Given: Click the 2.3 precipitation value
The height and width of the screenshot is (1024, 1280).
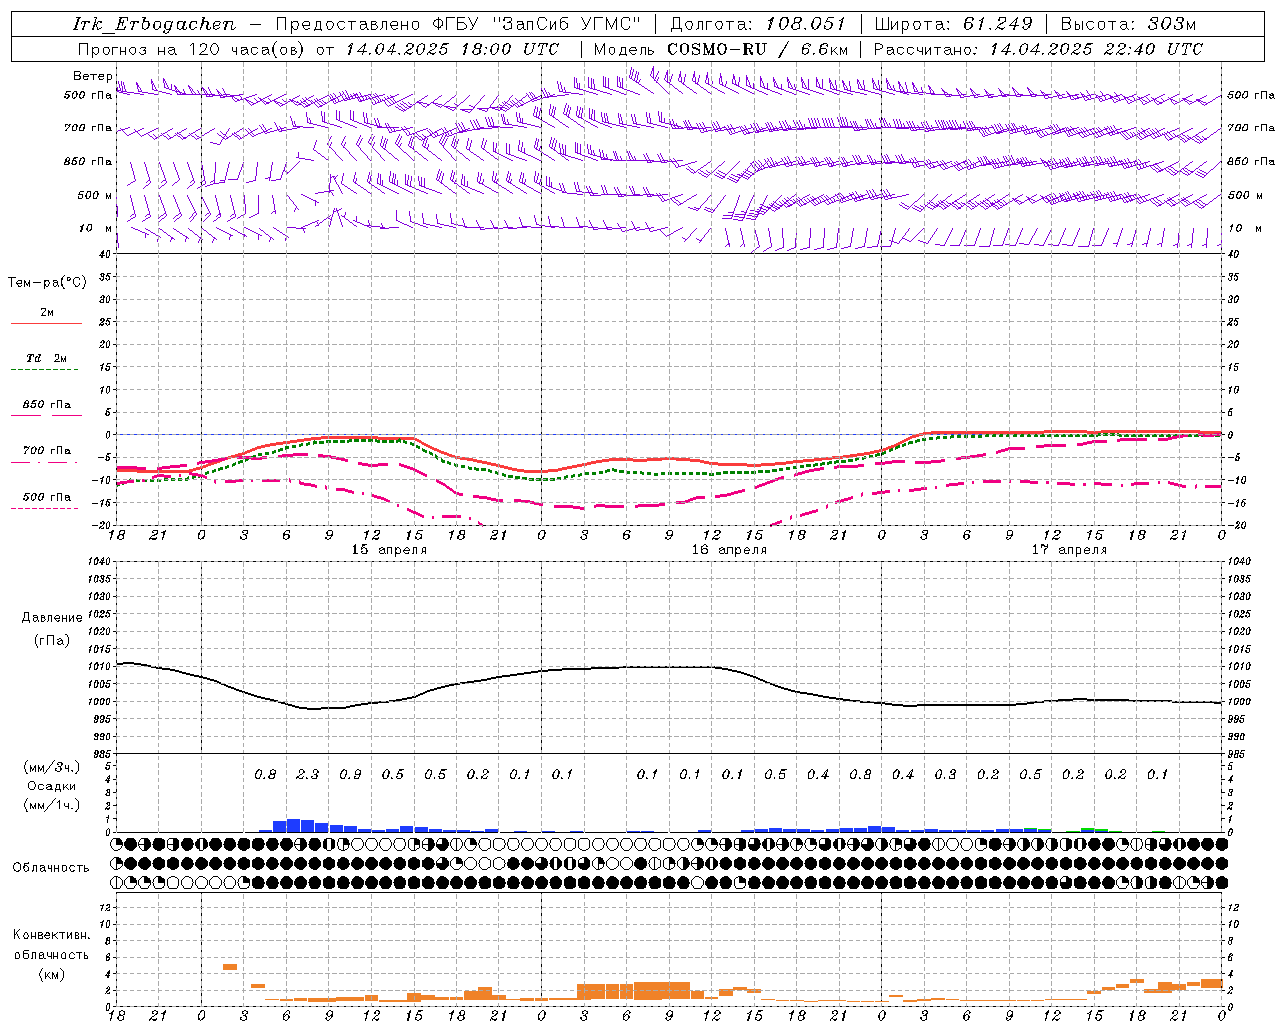Looking at the screenshot, I should click(x=307, y=774).
